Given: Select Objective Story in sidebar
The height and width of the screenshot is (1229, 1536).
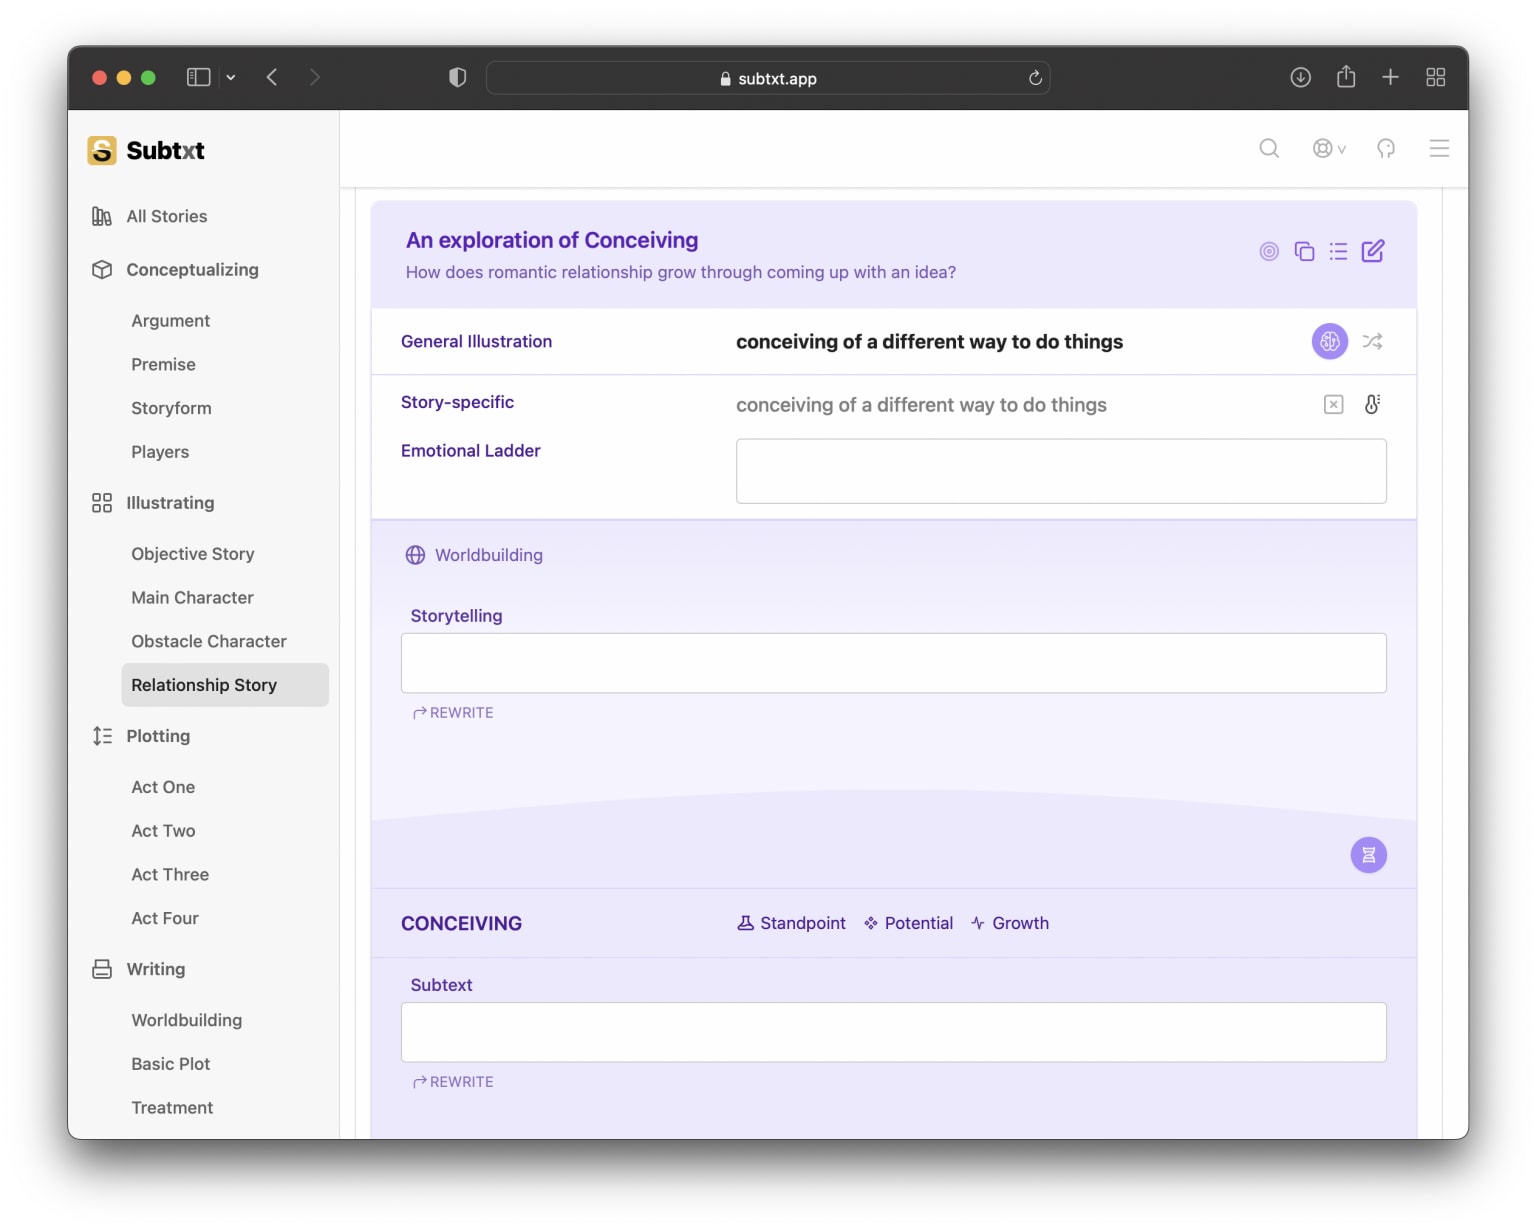Looking at the screenshot, I should [193, 554].
